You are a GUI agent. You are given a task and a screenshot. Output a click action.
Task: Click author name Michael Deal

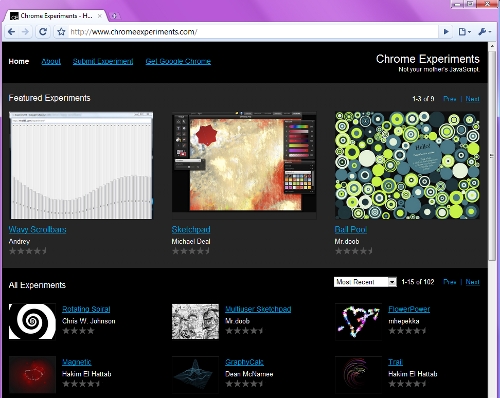(x=191, y=241)
